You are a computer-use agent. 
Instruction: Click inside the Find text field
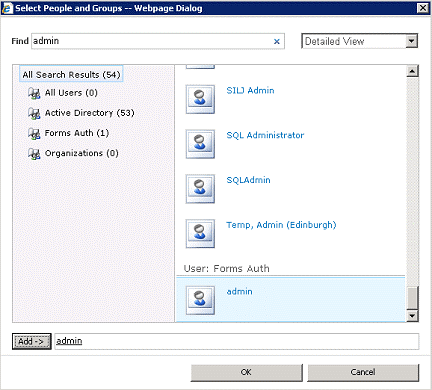coord(152,41)
